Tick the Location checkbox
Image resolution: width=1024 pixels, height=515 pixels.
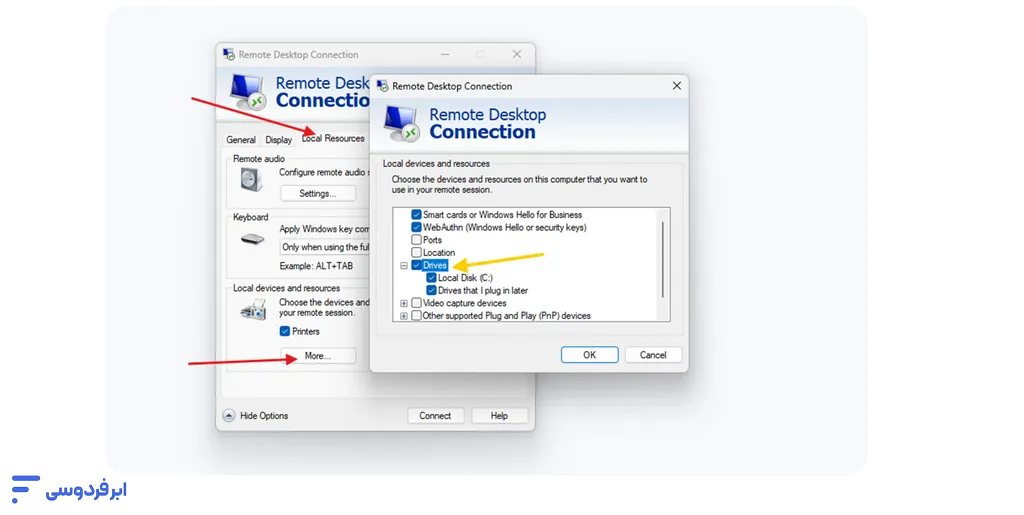point(416,252)
